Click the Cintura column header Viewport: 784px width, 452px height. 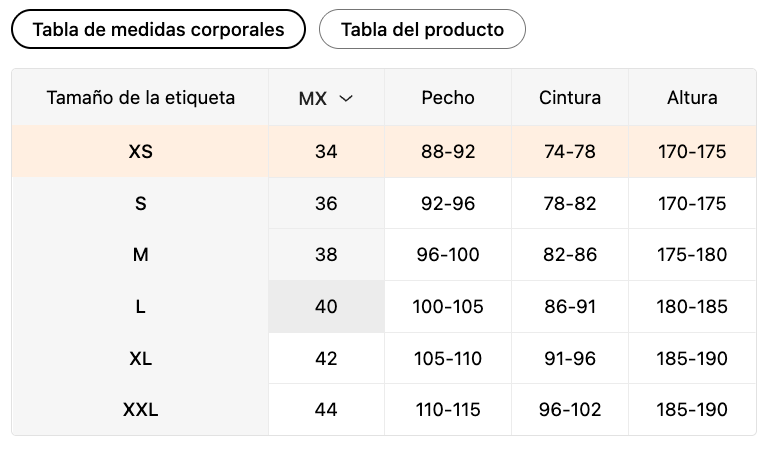point(570,98)
